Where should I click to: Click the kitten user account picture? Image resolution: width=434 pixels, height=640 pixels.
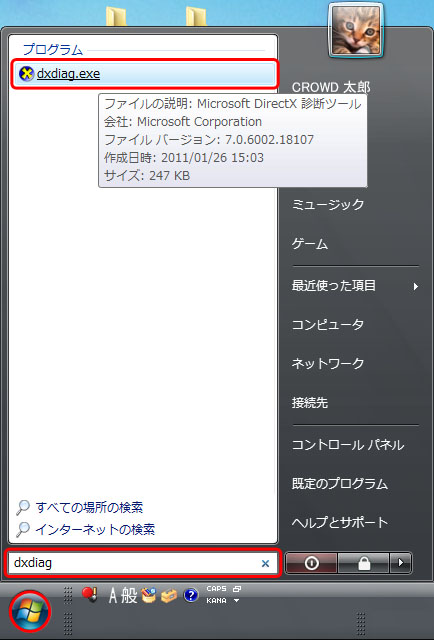pyautogui.click(x=356, y=30)
